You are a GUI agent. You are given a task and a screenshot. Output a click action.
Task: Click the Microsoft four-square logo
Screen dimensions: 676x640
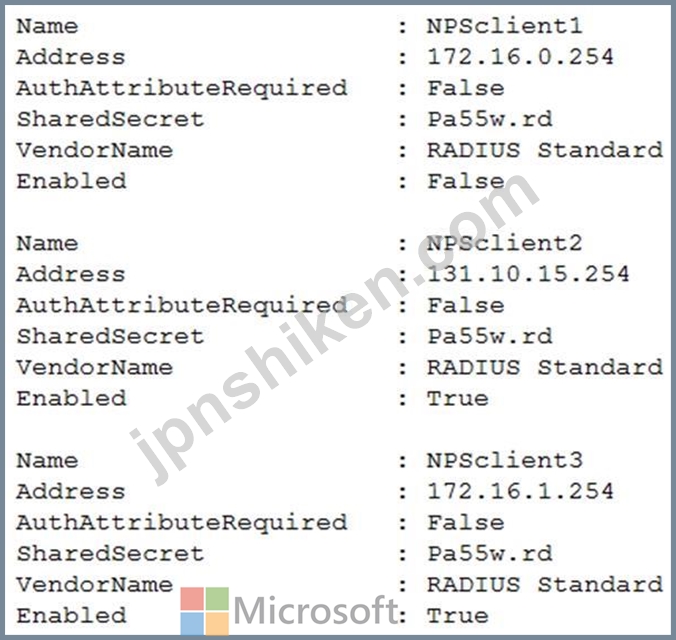point(205,611)
